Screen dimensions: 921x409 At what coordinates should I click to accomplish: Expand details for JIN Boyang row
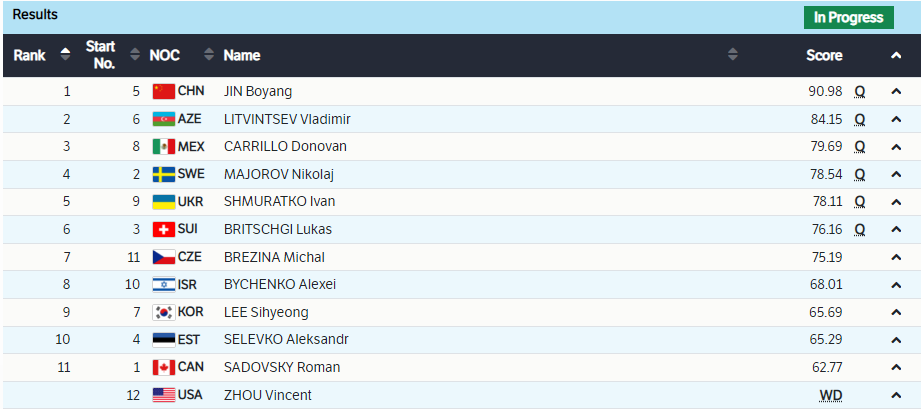click(896, 91)
